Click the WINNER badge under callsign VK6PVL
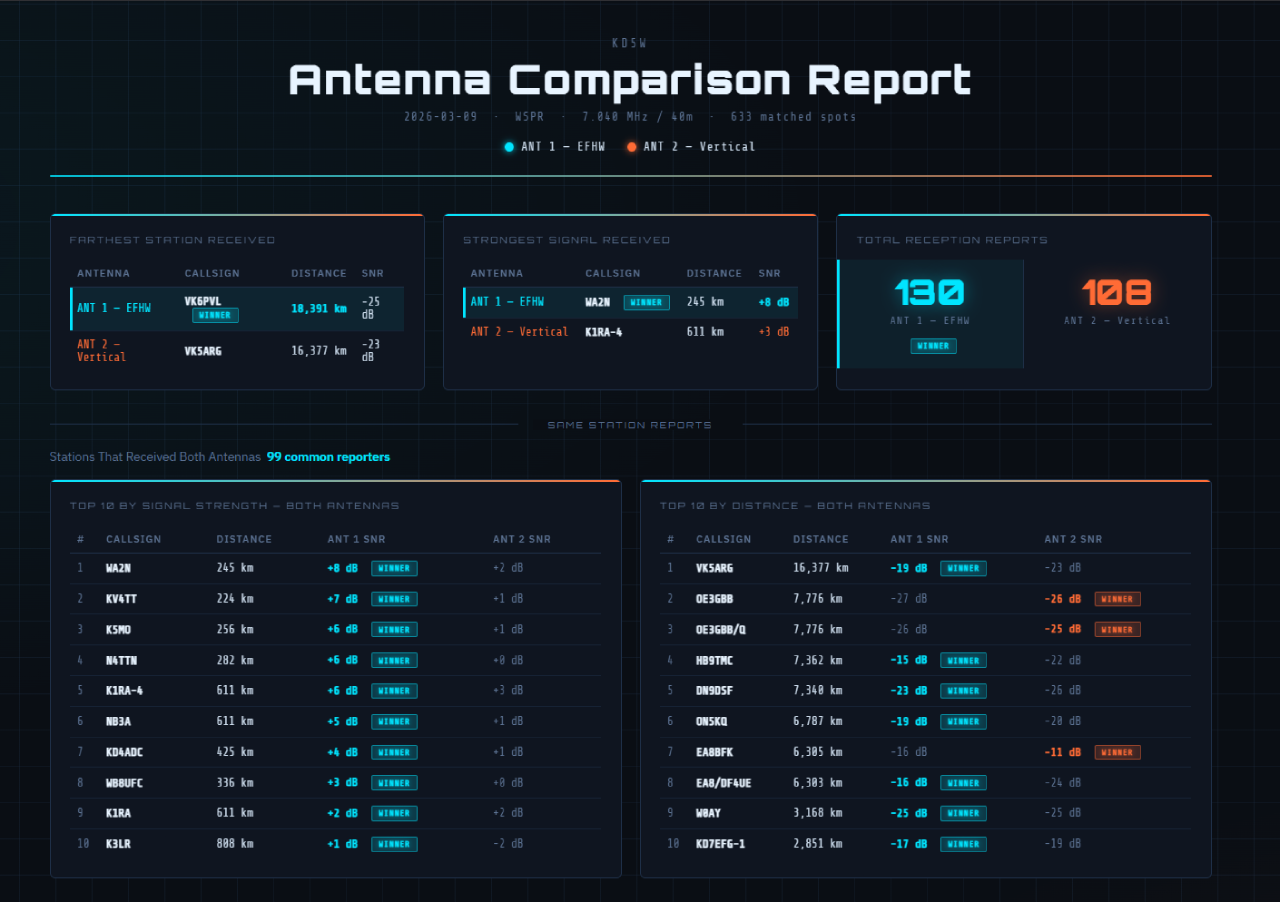 (x=216, y=315)
